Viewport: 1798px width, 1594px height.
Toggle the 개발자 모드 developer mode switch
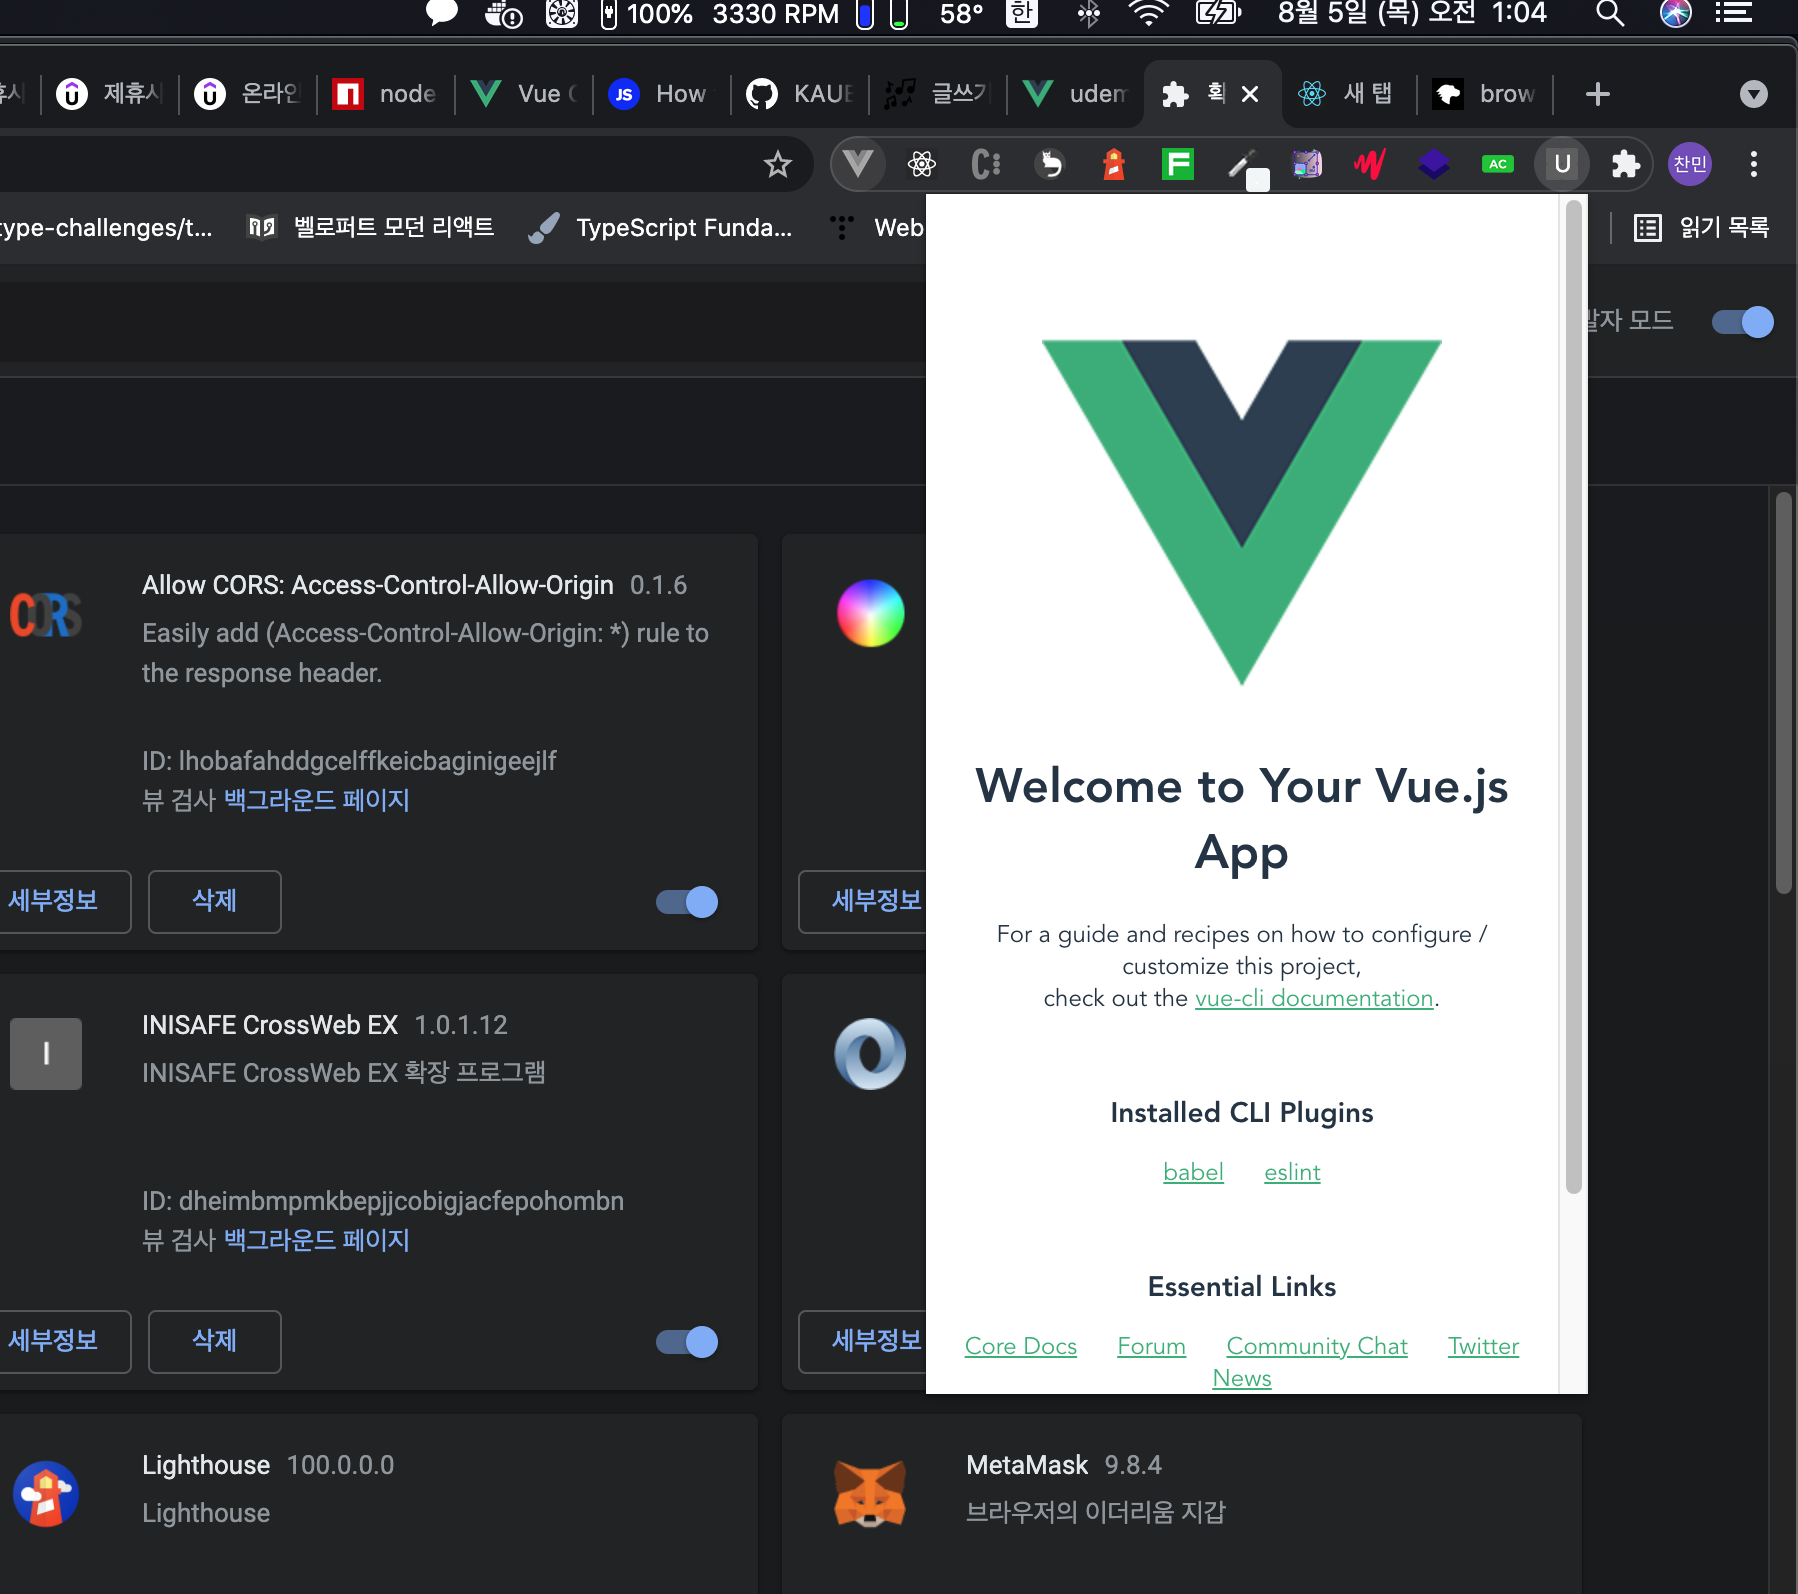(x=1743, y=322)
